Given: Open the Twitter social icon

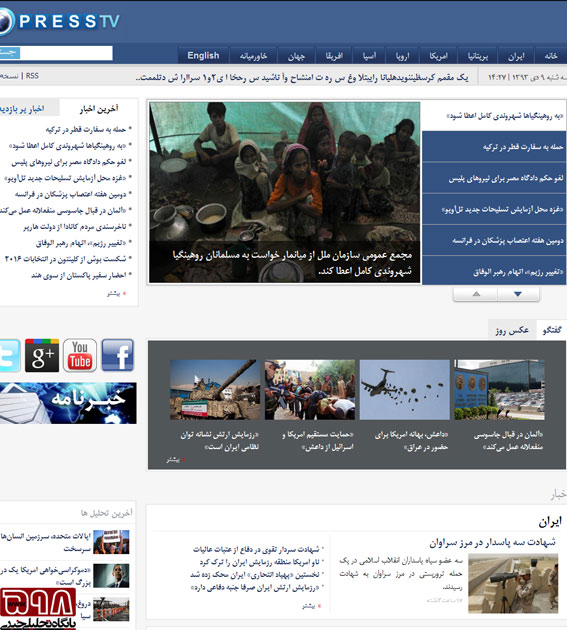Looking at the screenshot, I should tap(9, 355).
